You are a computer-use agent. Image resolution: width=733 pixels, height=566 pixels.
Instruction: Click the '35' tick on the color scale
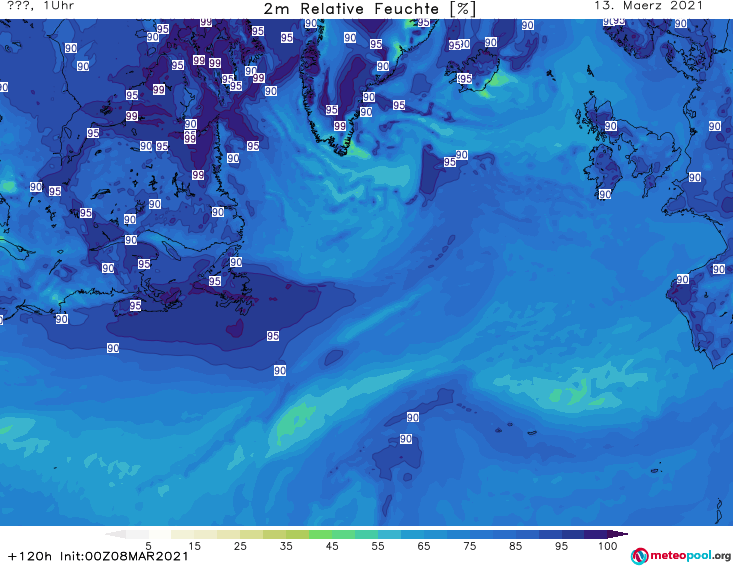(286, 546)
